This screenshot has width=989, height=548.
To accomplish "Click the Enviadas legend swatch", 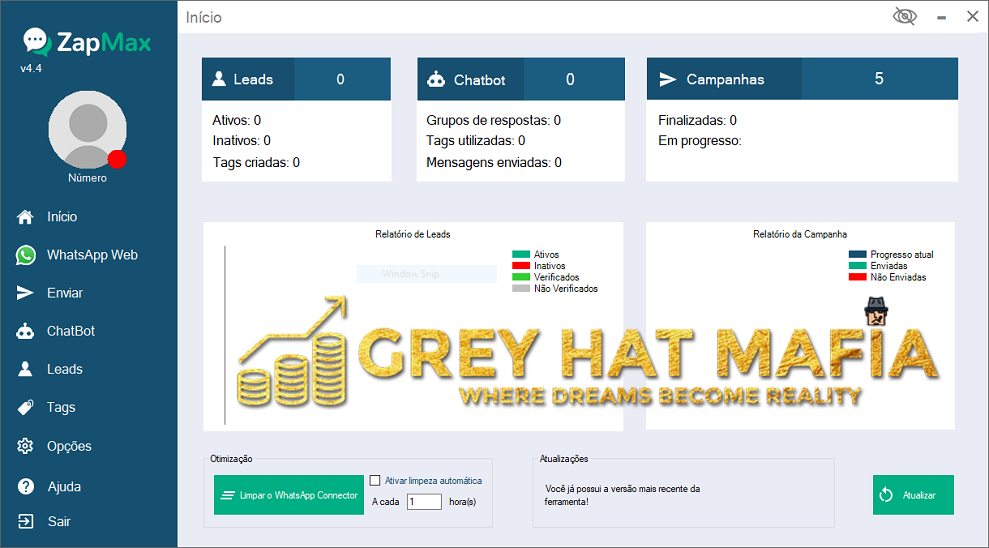I will coord(858,266).
